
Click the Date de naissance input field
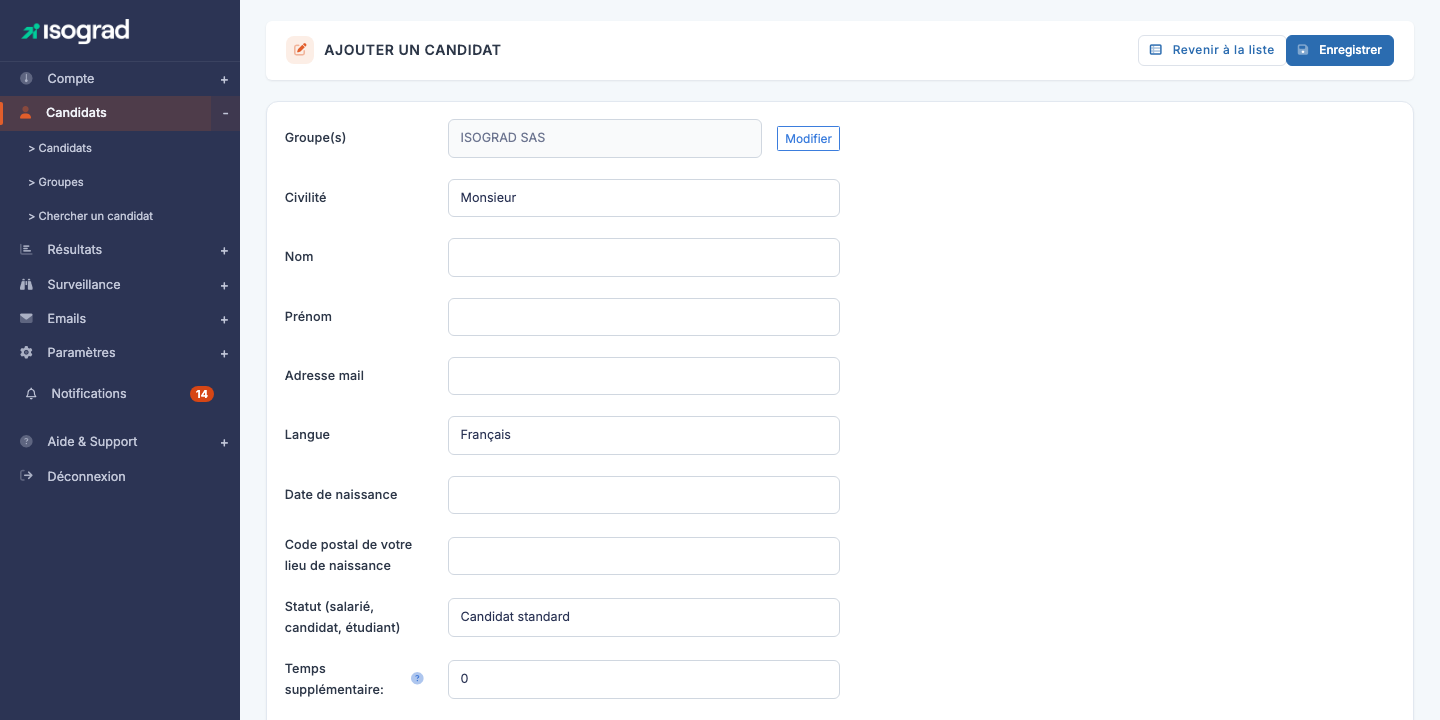tap(643, 495)
